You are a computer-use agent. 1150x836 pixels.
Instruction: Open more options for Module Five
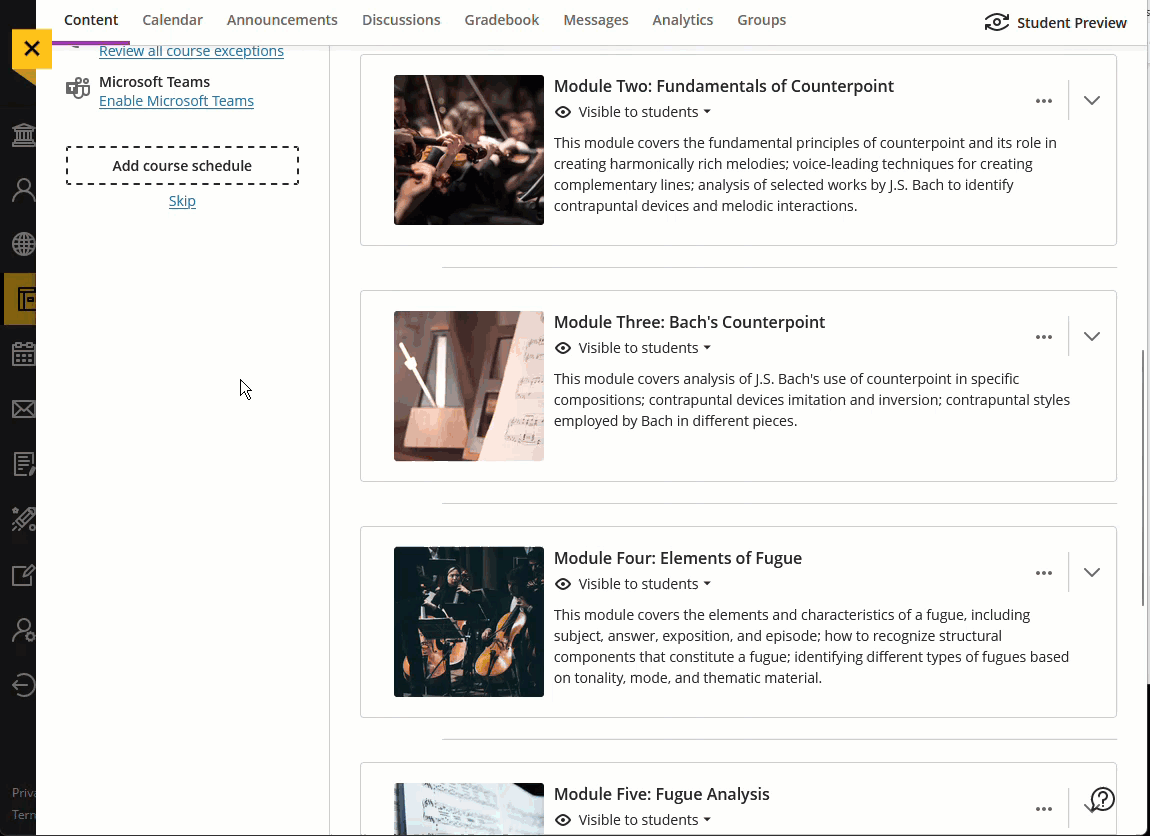[1044, 809]
